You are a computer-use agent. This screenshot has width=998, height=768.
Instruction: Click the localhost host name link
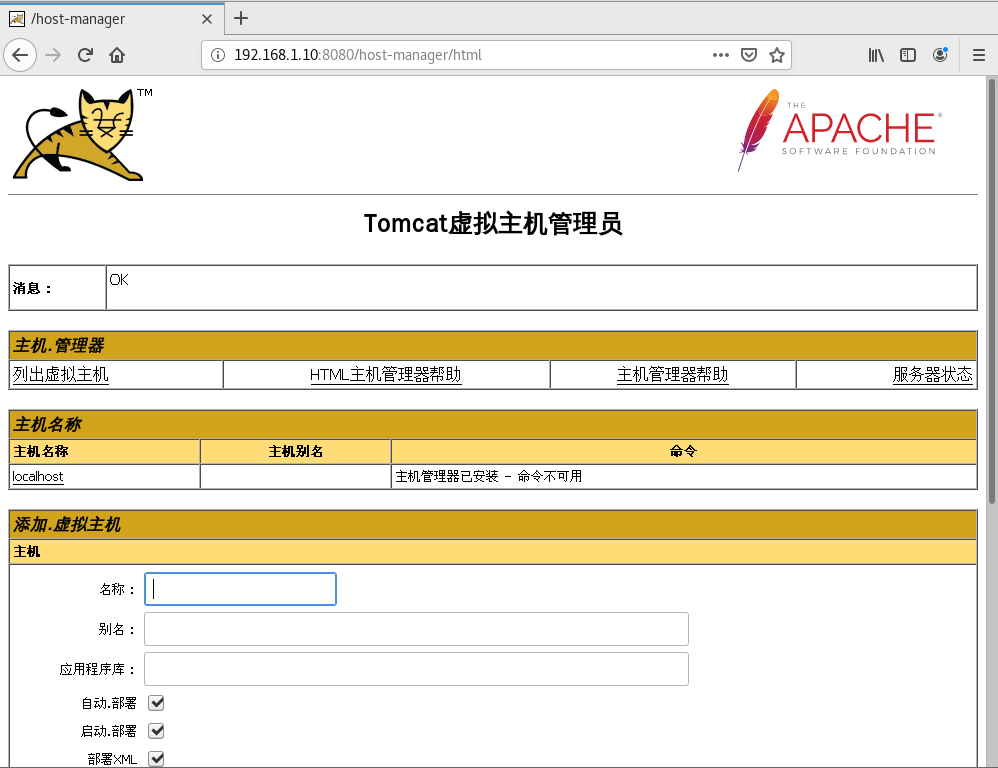38,477
